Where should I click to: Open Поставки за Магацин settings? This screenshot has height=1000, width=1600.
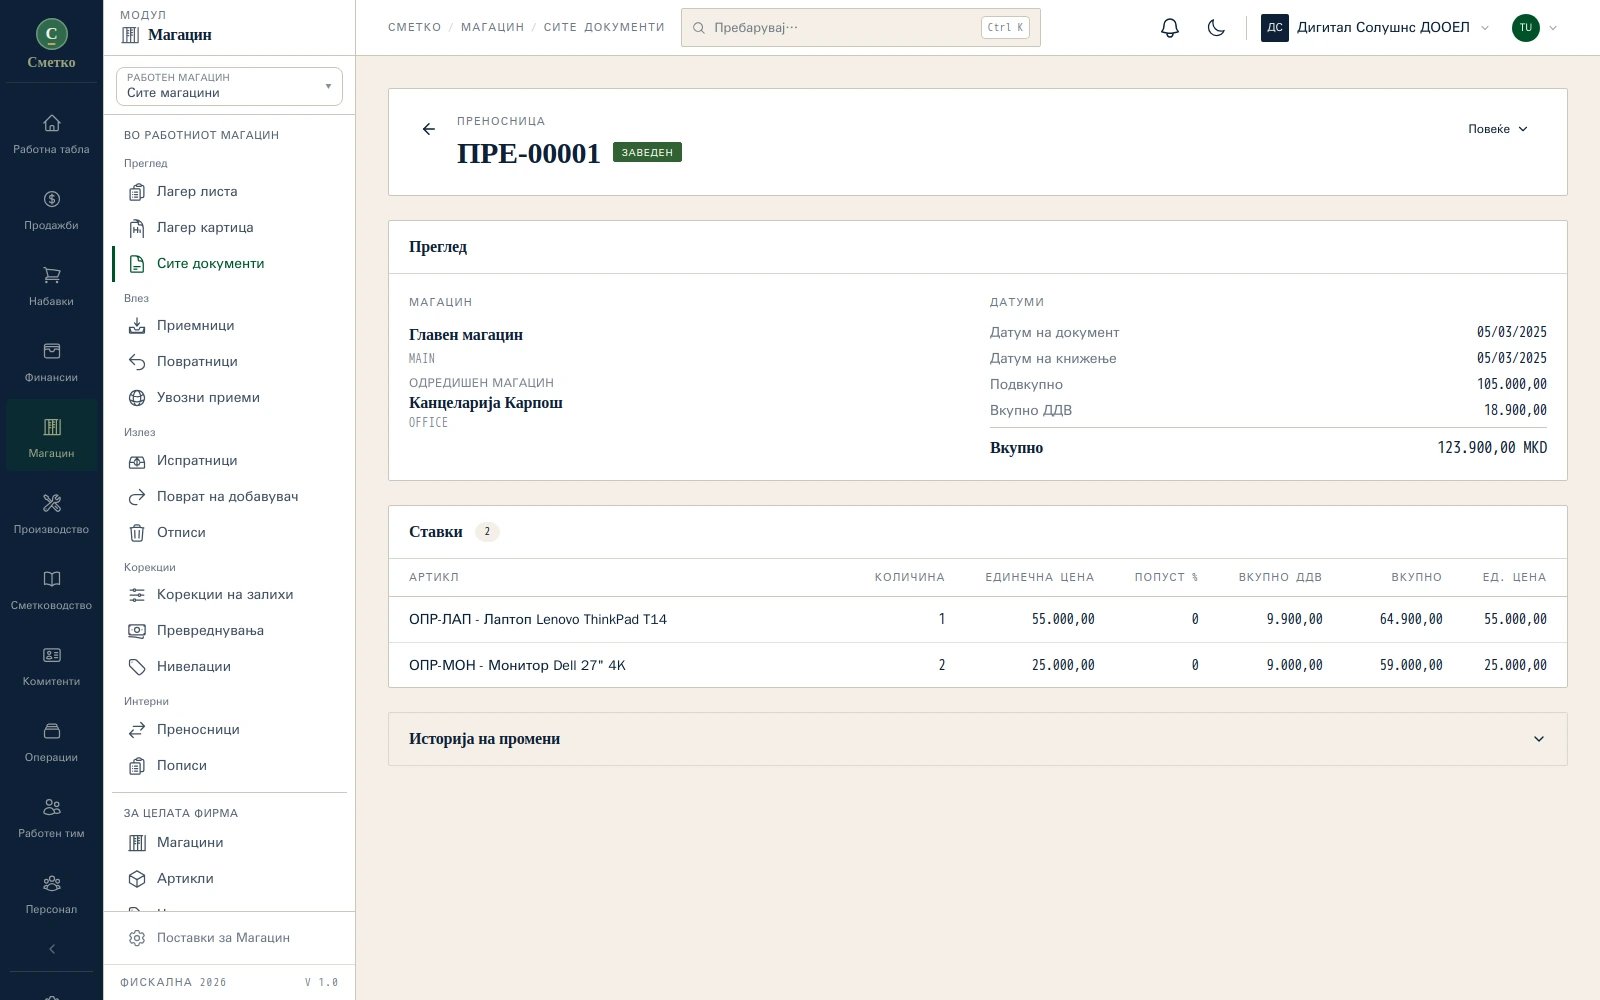(229, 938)
